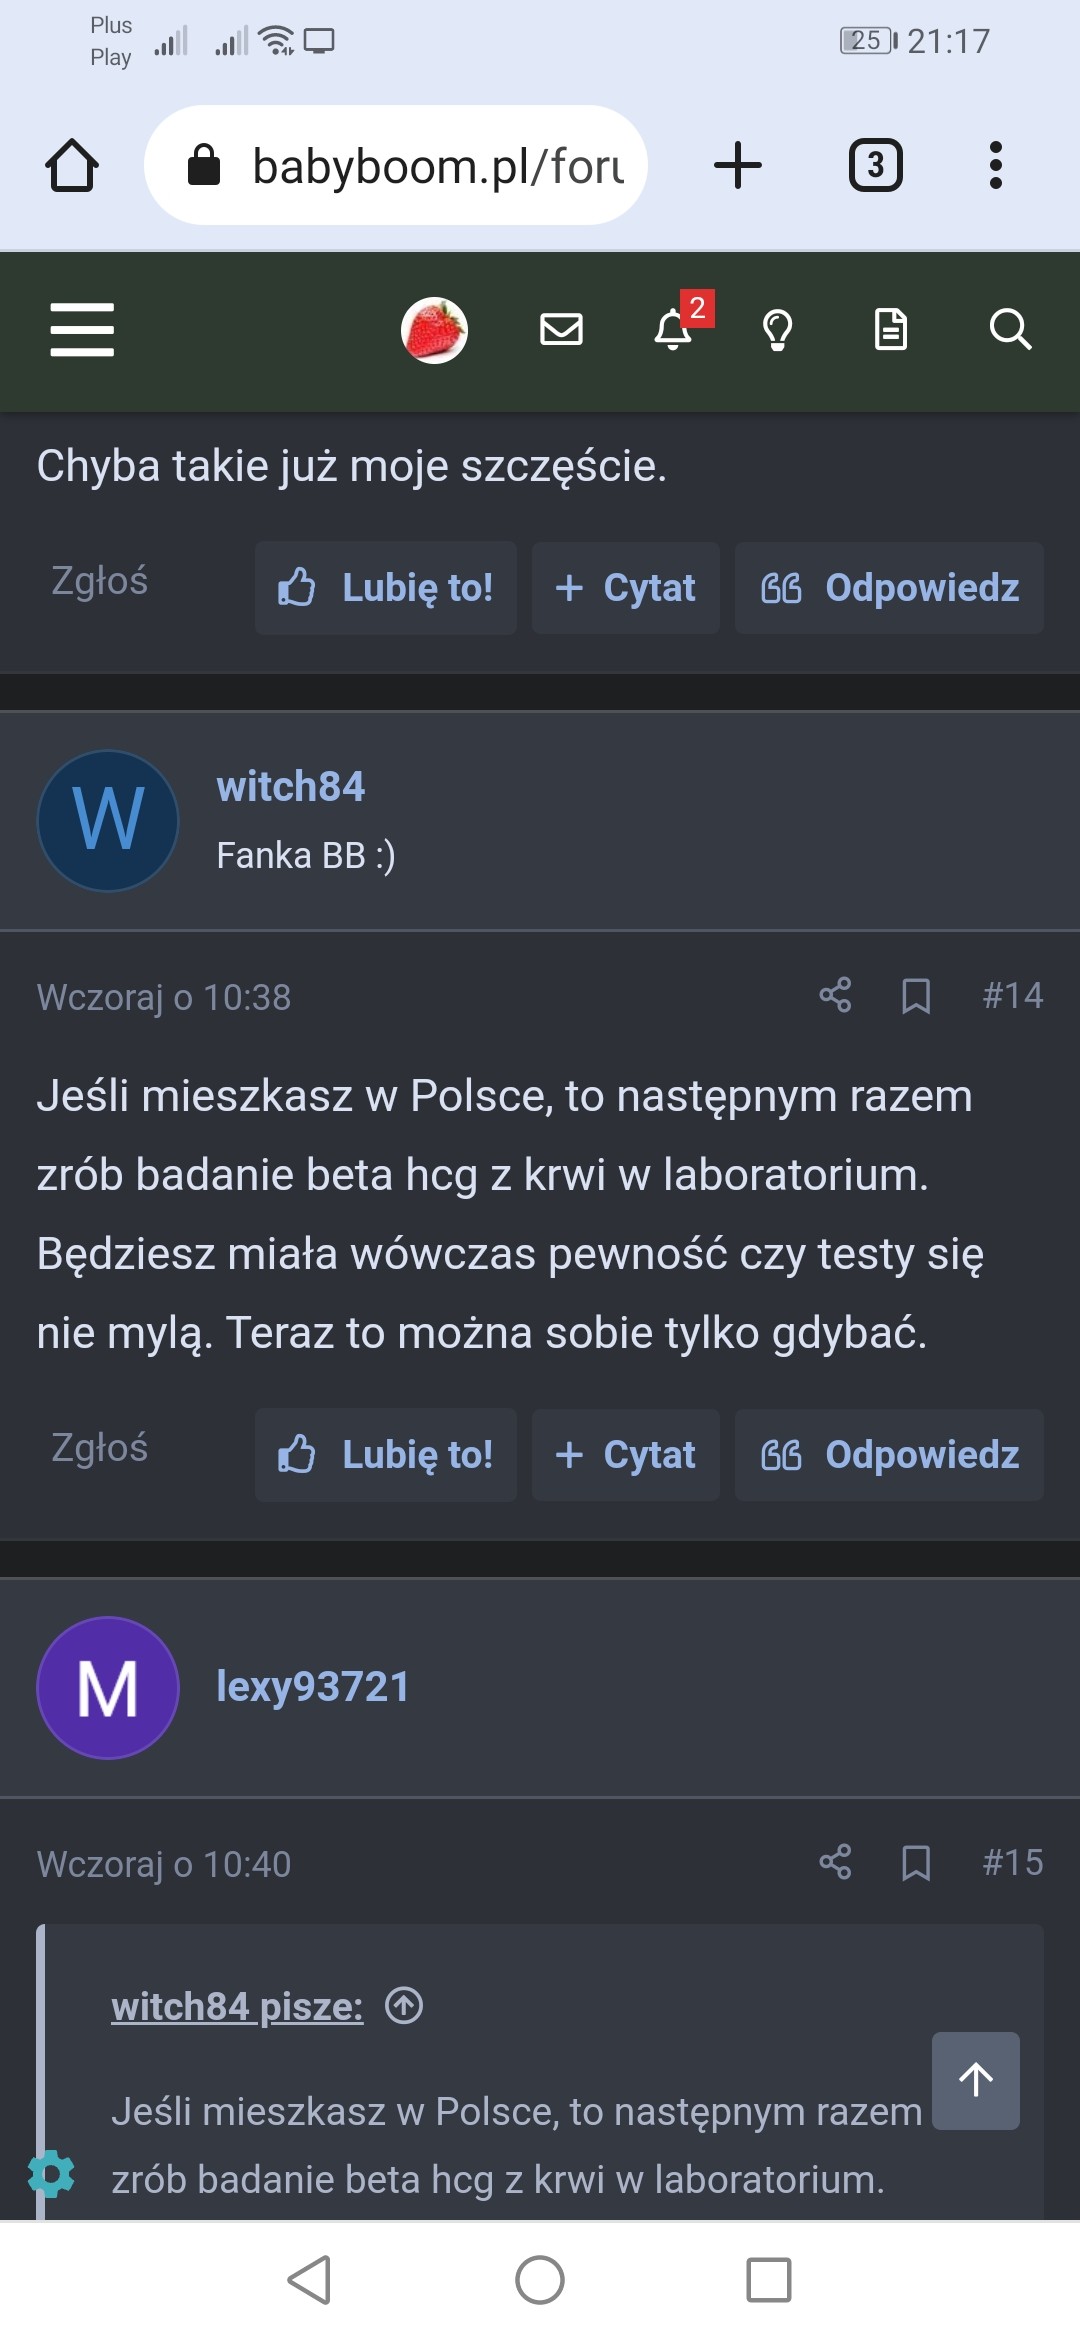1080x2340 pixels.
Task: Open teal settings gear icon
Action: 51,2174
